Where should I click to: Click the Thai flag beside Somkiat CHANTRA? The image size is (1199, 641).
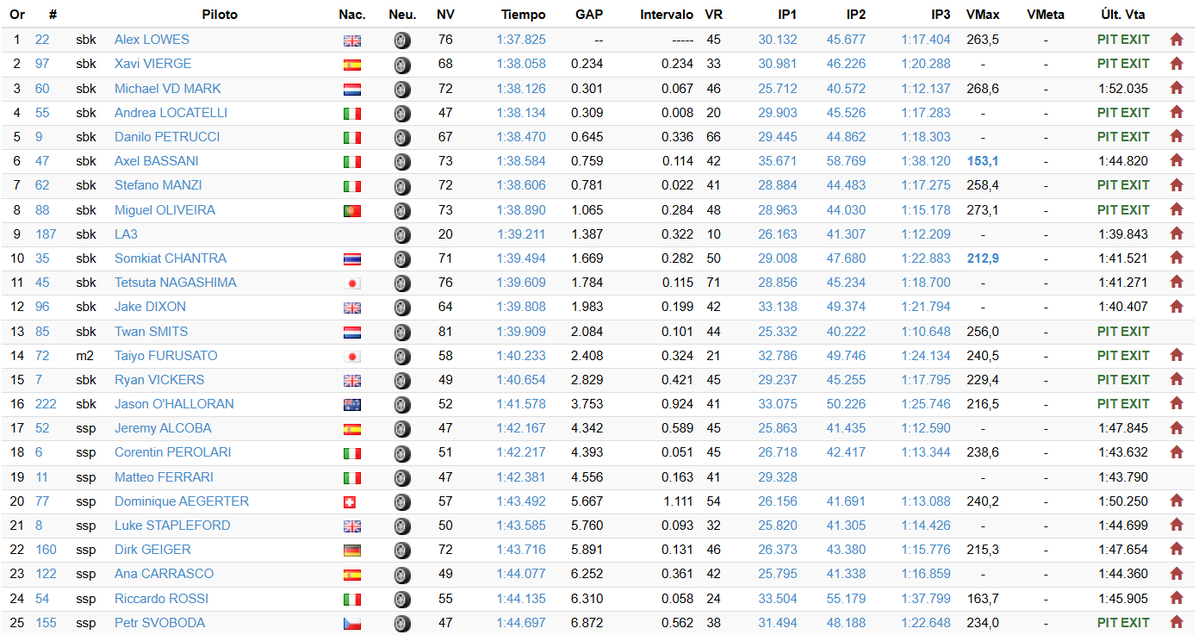click(352, 260)
